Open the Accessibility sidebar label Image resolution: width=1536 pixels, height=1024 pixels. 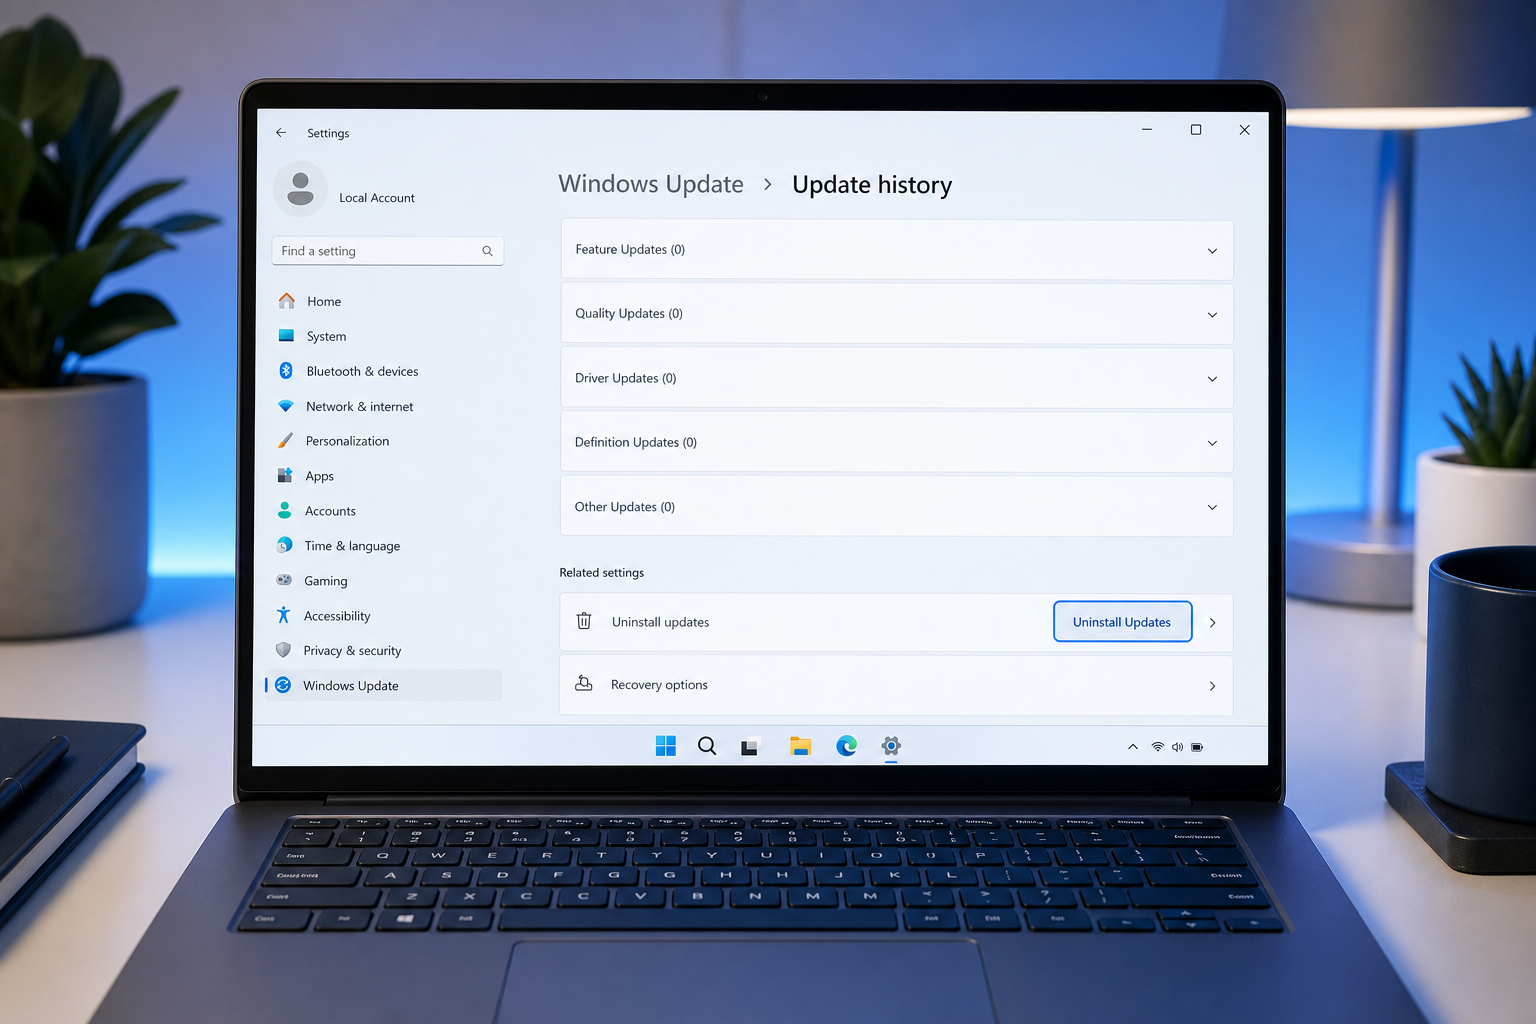coord(337,616)
